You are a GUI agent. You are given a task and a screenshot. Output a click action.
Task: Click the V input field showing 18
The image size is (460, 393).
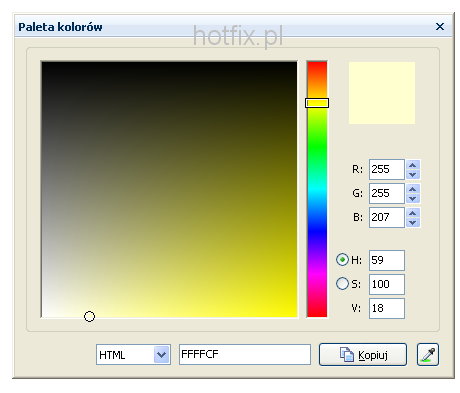point(387,308)
